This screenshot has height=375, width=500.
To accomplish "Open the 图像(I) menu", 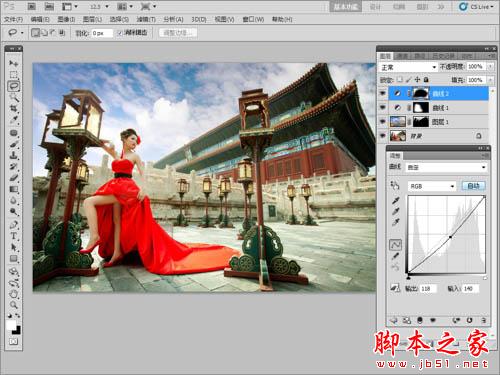I will coord(66,19).
